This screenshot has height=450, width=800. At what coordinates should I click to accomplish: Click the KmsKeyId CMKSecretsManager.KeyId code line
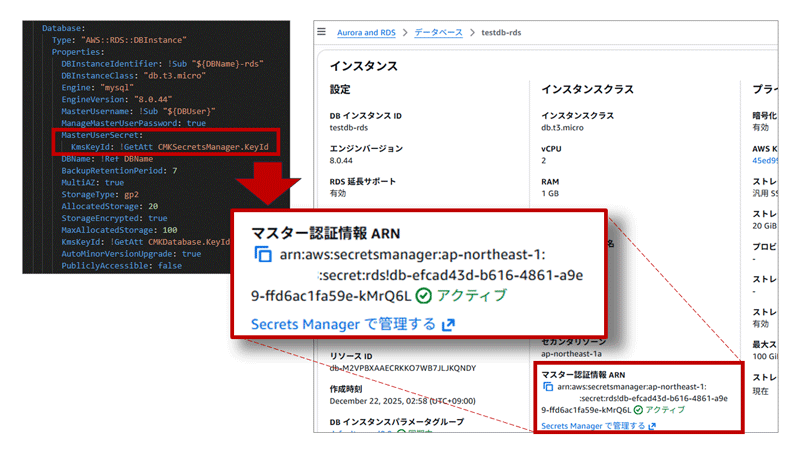pyautogui.click(x=170, y=146)
